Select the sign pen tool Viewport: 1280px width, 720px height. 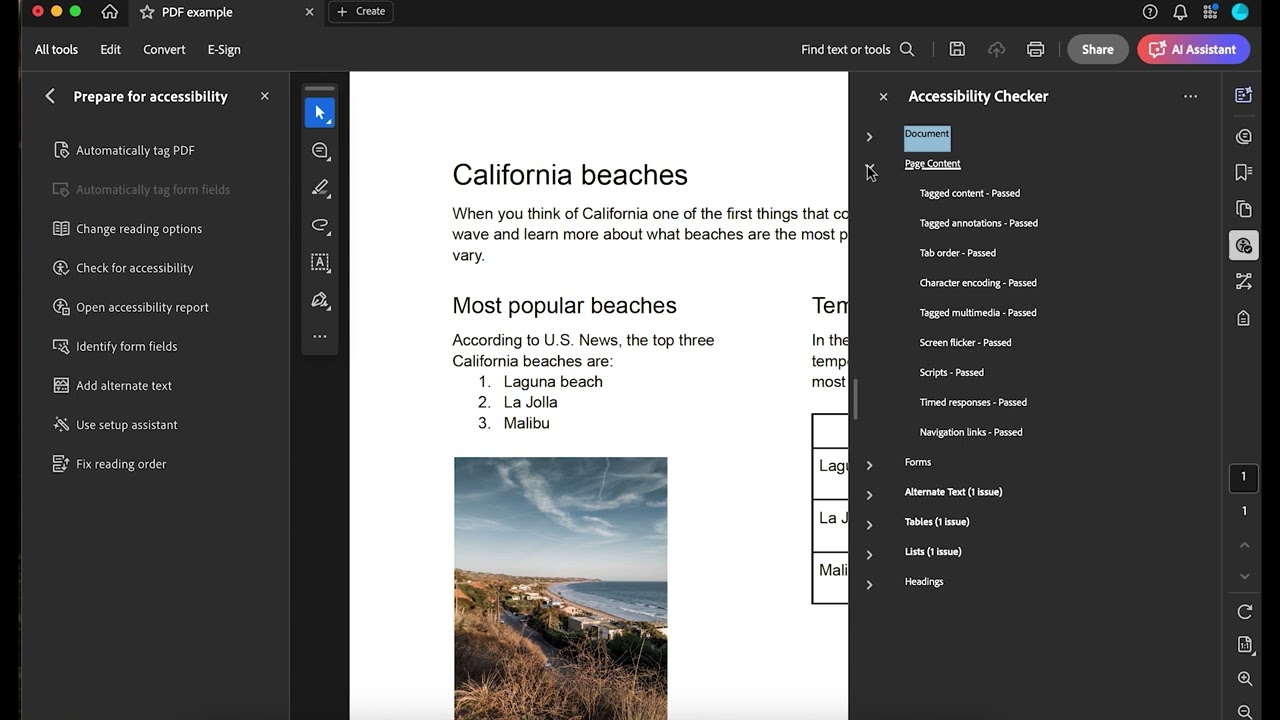click(320, 299)
